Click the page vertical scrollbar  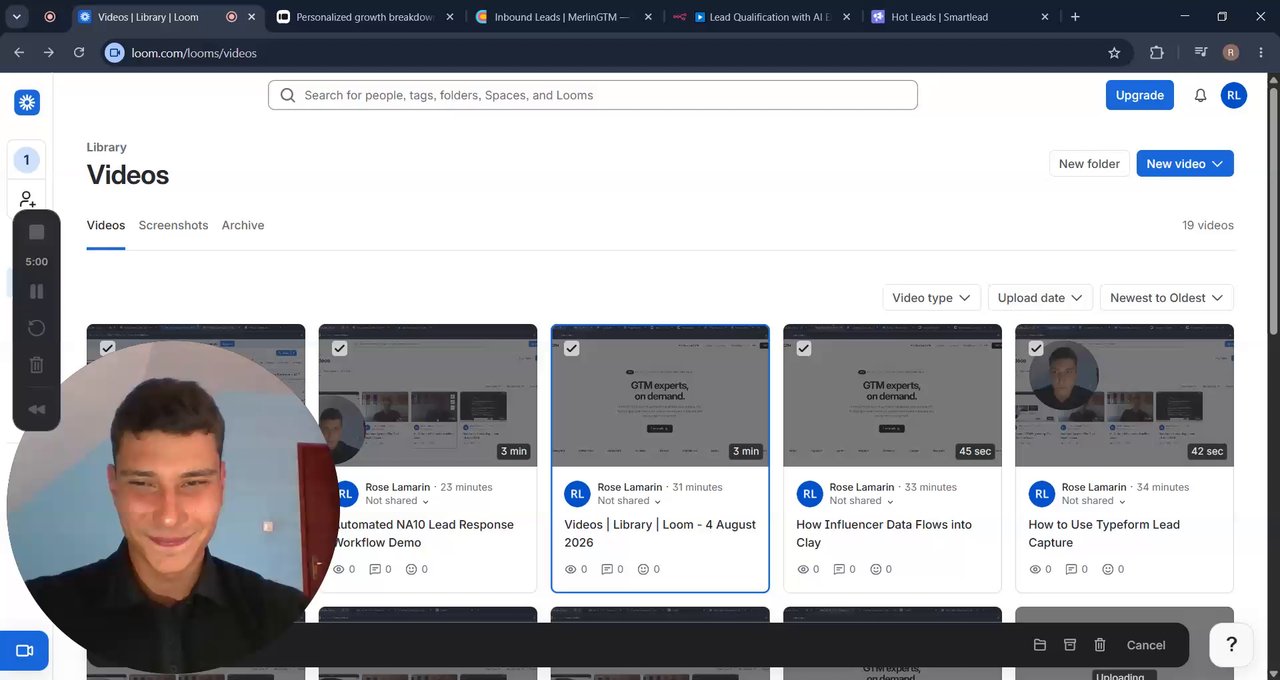[x=1273, y=210]
